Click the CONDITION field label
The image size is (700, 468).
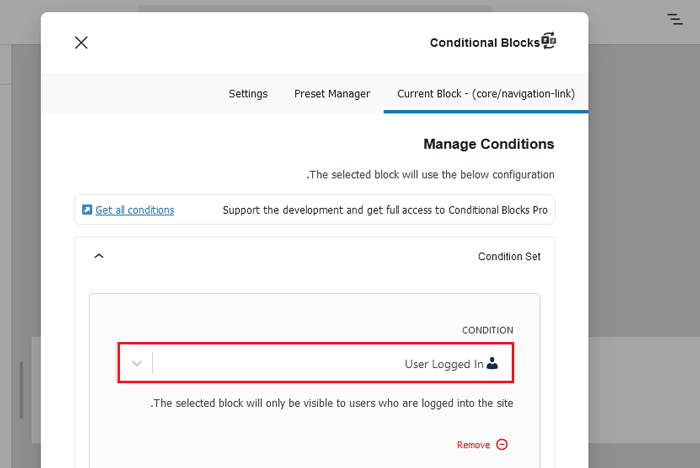click(487, 330)
